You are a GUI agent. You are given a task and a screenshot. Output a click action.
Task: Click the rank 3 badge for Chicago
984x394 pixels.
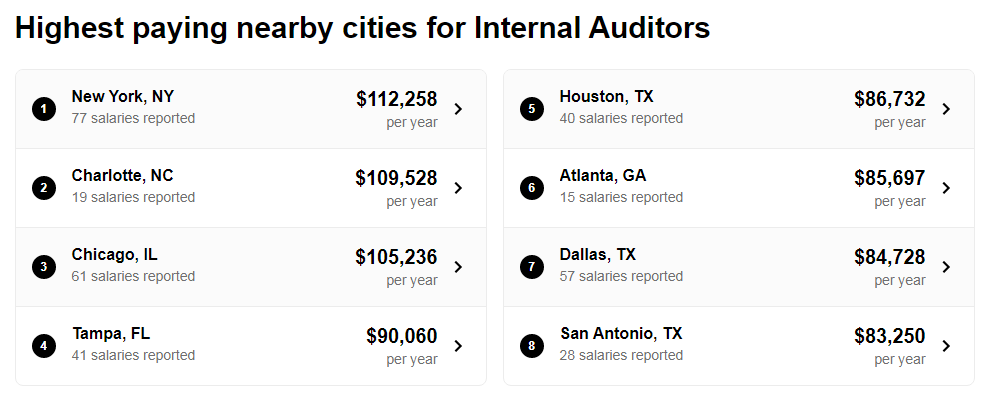click(x=44, y=267)
